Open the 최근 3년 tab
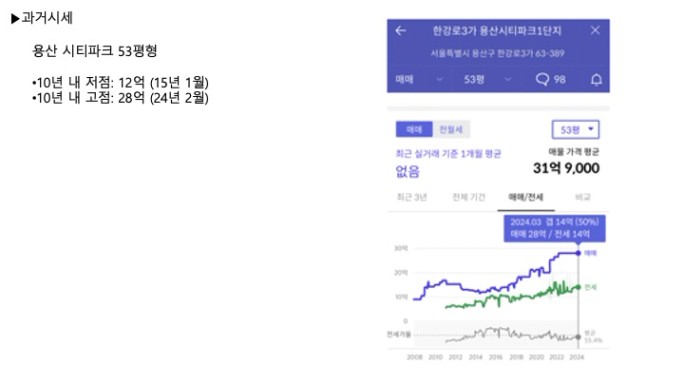Viewport: 684px width, 385px height. (x=411, y=197)
